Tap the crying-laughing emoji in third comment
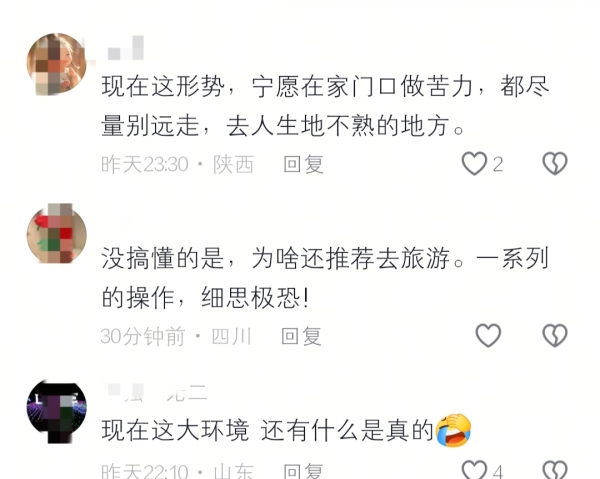This screenshot has height=479, width=600. (x=453, y=430)
